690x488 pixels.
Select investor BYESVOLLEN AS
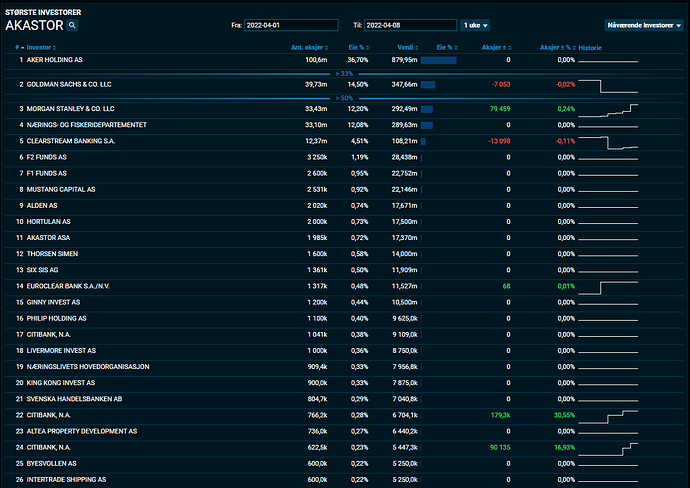(51, 464)
